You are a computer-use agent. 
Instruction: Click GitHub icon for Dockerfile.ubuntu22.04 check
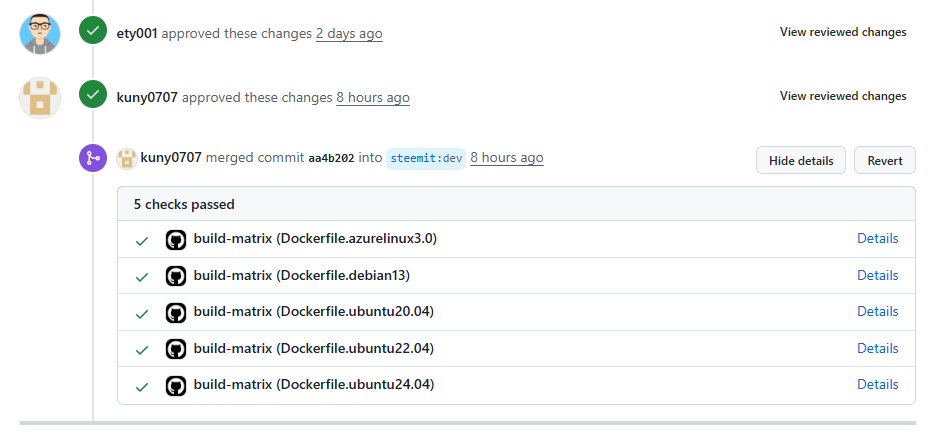(x=176, y=349)
